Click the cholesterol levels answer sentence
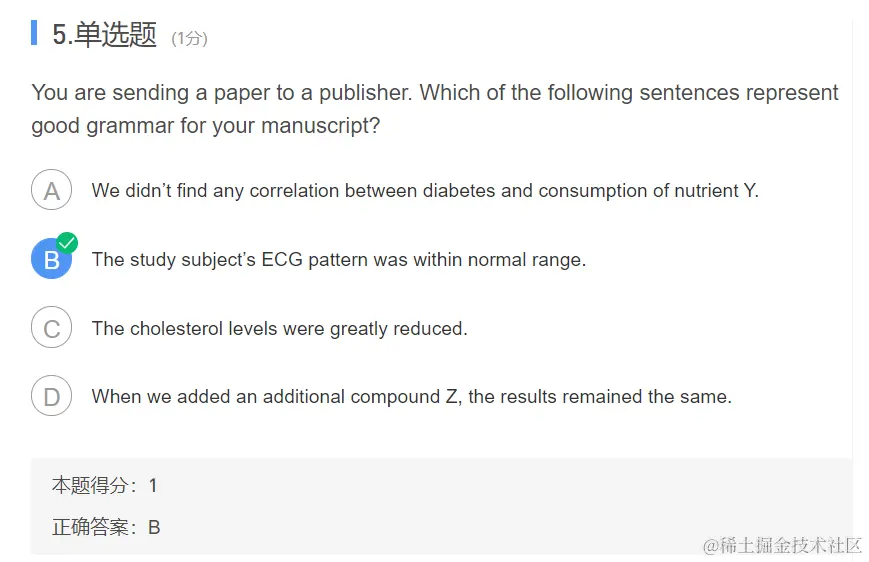Viewport: 869px width, 562px height. click(x=279, y=328)
